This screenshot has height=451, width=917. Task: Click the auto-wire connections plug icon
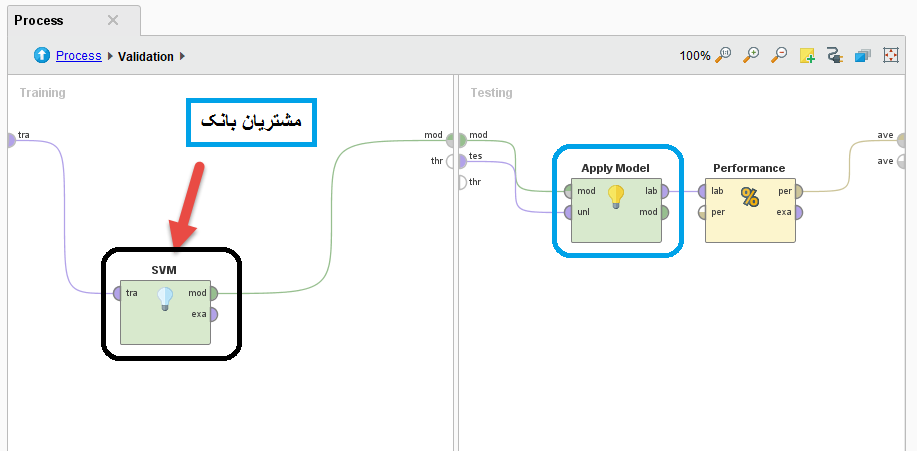835,56
